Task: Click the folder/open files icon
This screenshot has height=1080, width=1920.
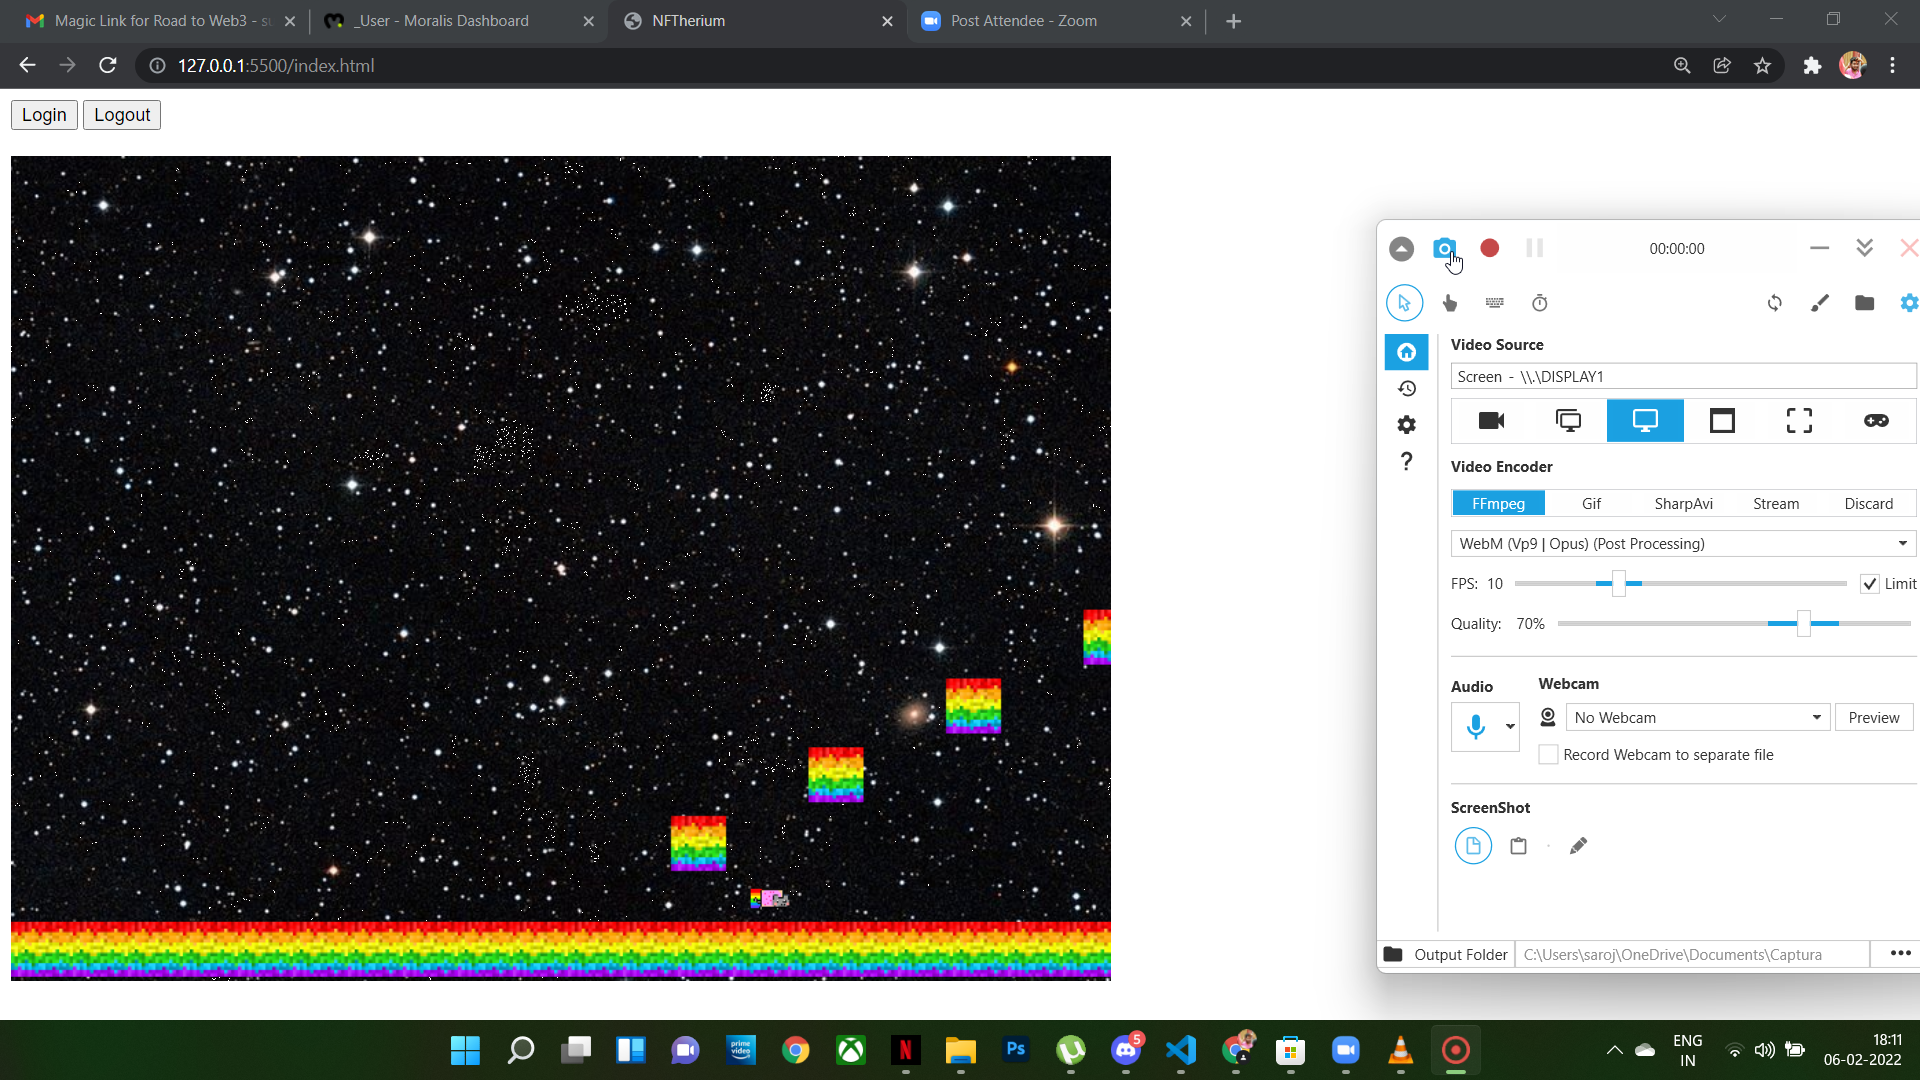Action: tap(1863, 303)
